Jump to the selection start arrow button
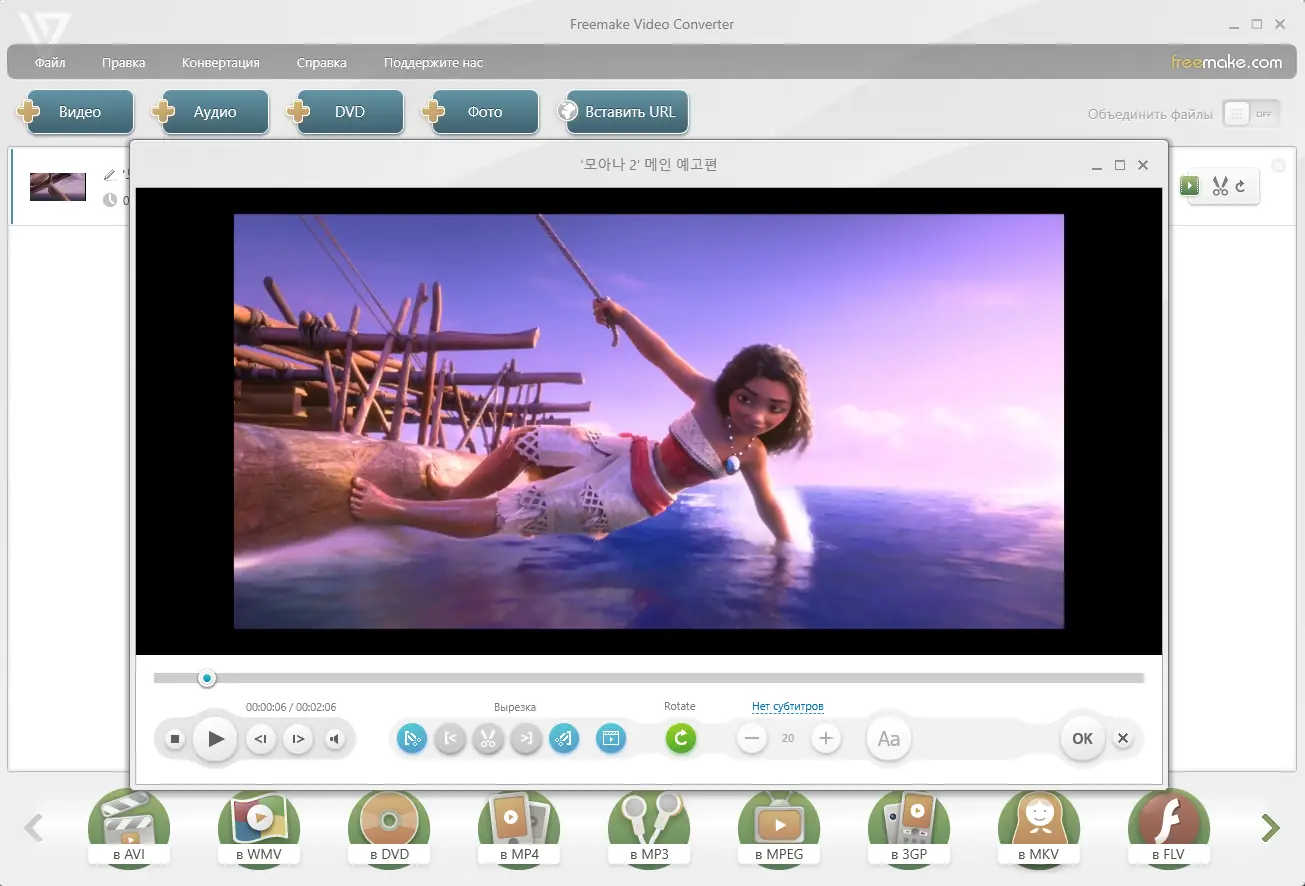 (450, 739)
